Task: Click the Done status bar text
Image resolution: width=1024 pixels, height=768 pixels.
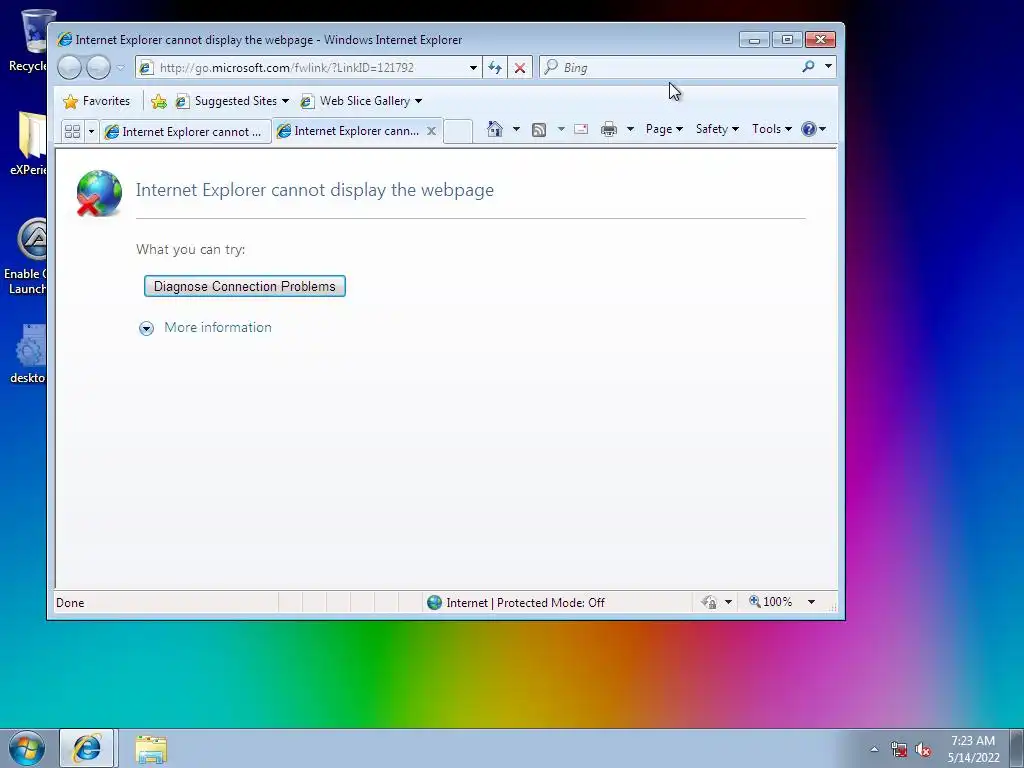Action: point(70,603)
